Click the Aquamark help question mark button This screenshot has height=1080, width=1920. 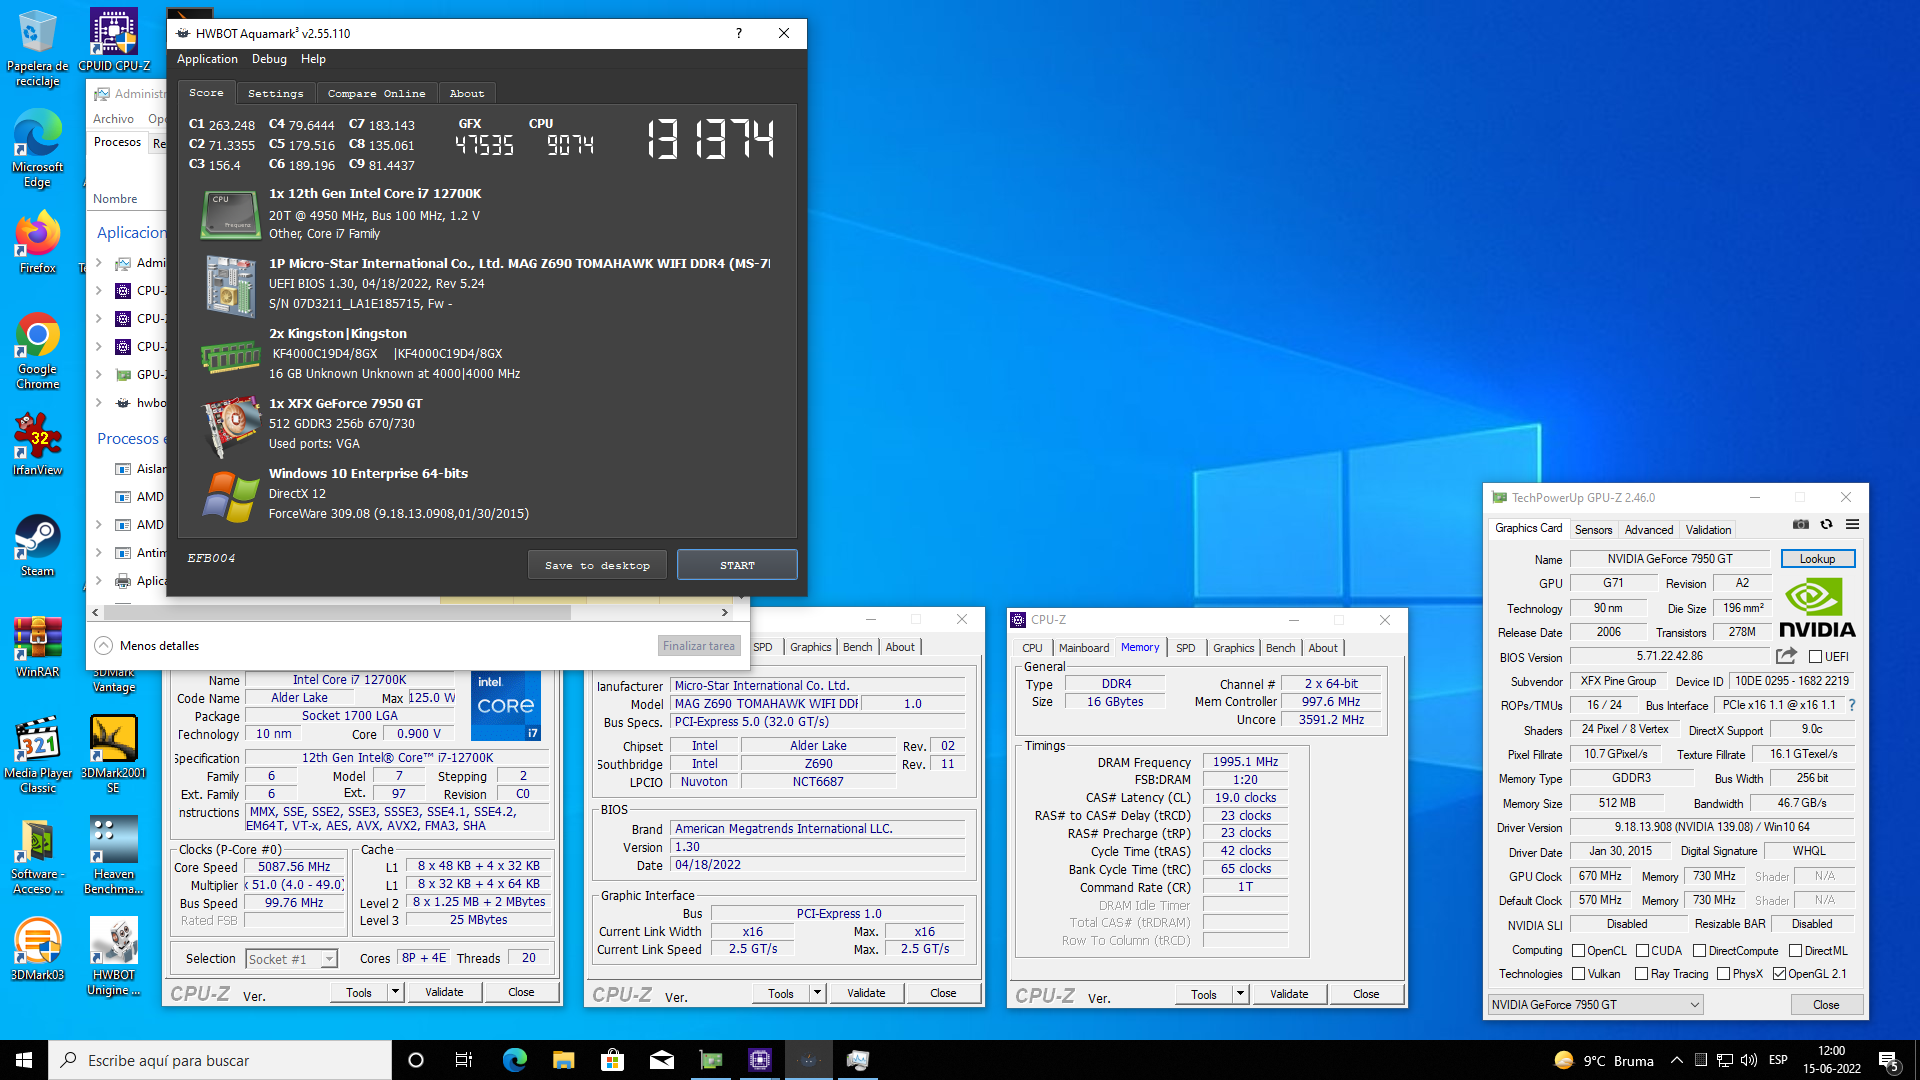[739, 33]
